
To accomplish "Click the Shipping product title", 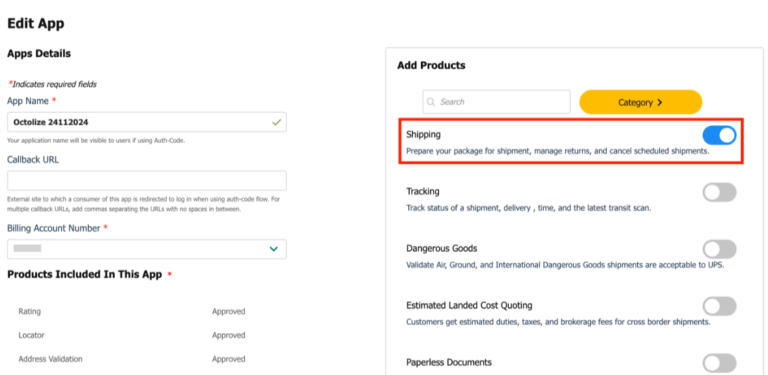I will (423, 134).
